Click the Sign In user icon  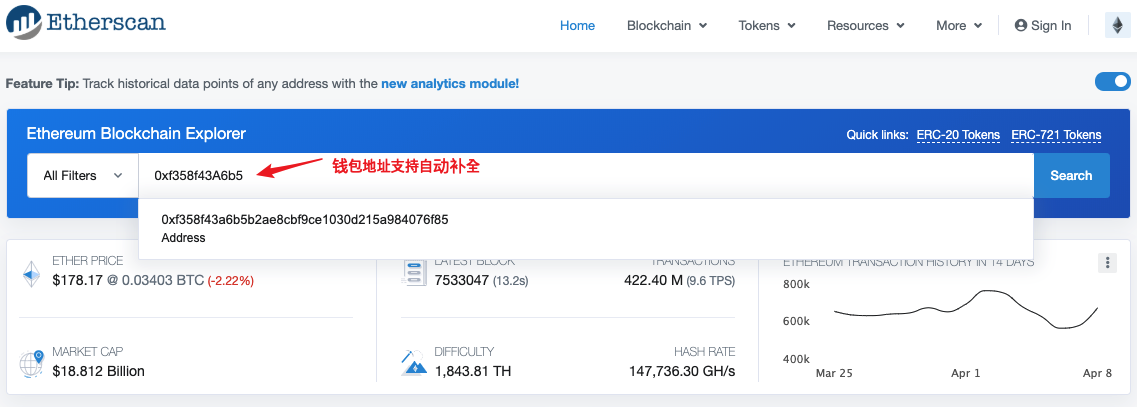pos(1021,25)
